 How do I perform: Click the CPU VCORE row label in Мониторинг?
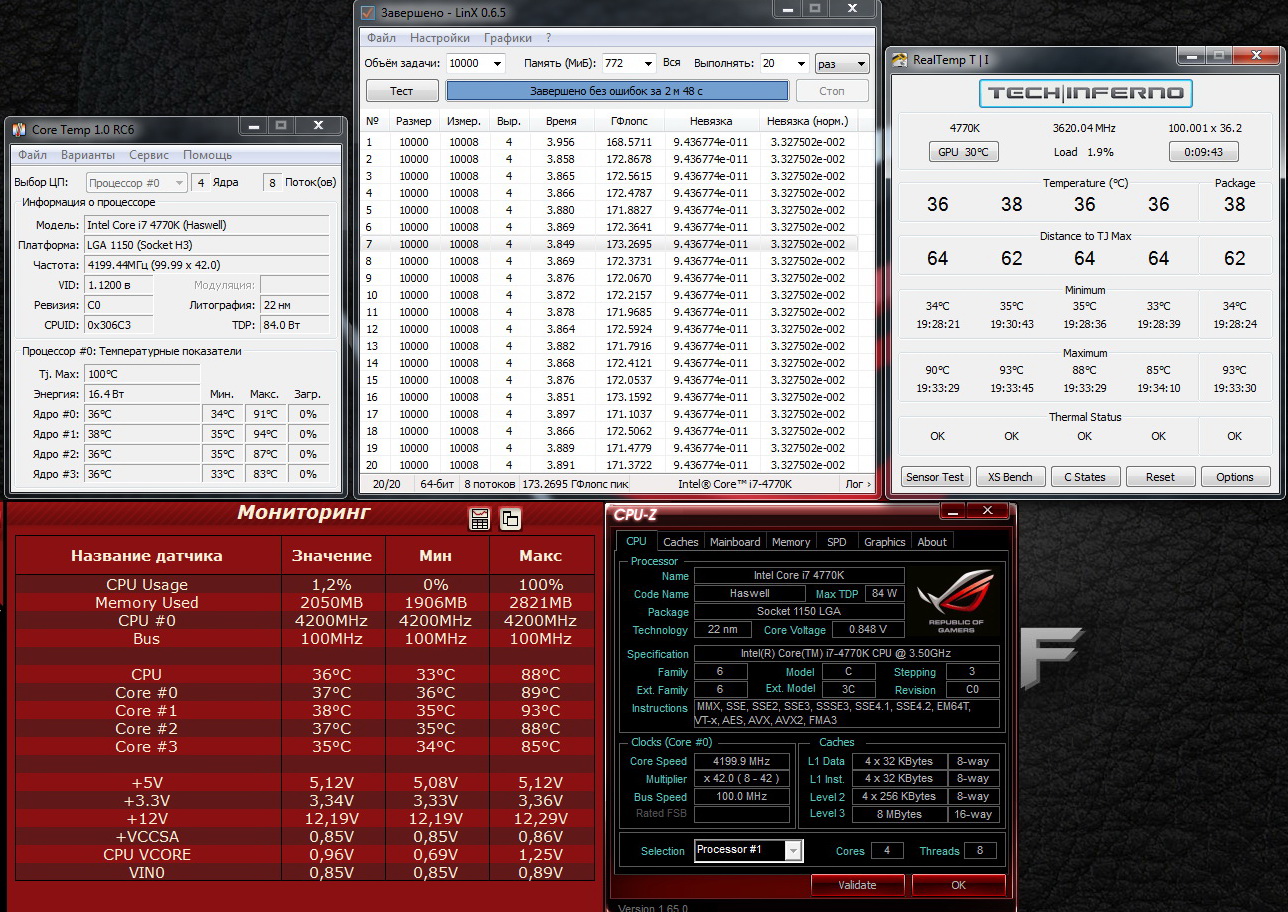point(146,855)
